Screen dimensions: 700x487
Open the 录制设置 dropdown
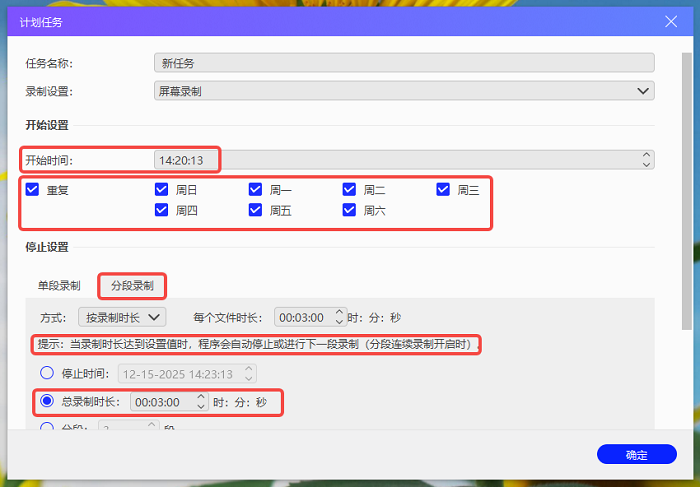404,91
